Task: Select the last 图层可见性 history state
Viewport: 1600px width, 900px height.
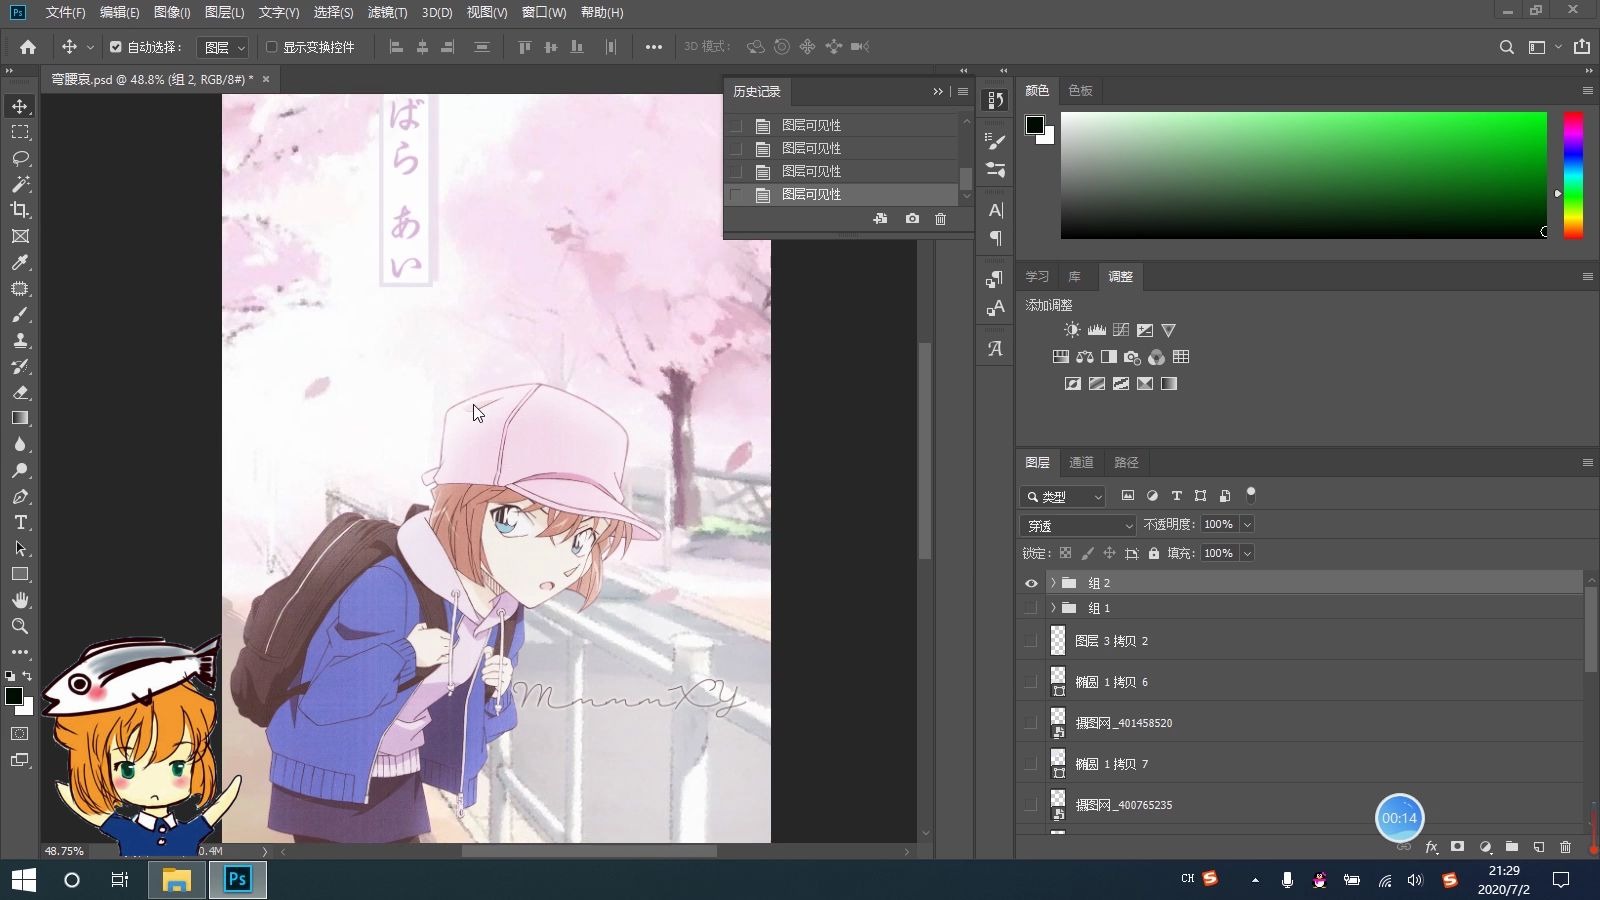Action: (x=842, y=194)
